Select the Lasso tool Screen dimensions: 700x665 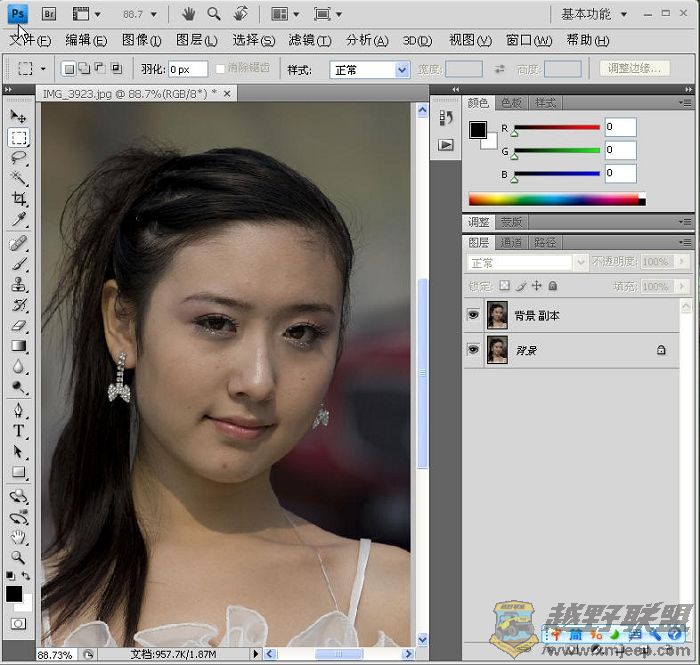pos(18,158)
